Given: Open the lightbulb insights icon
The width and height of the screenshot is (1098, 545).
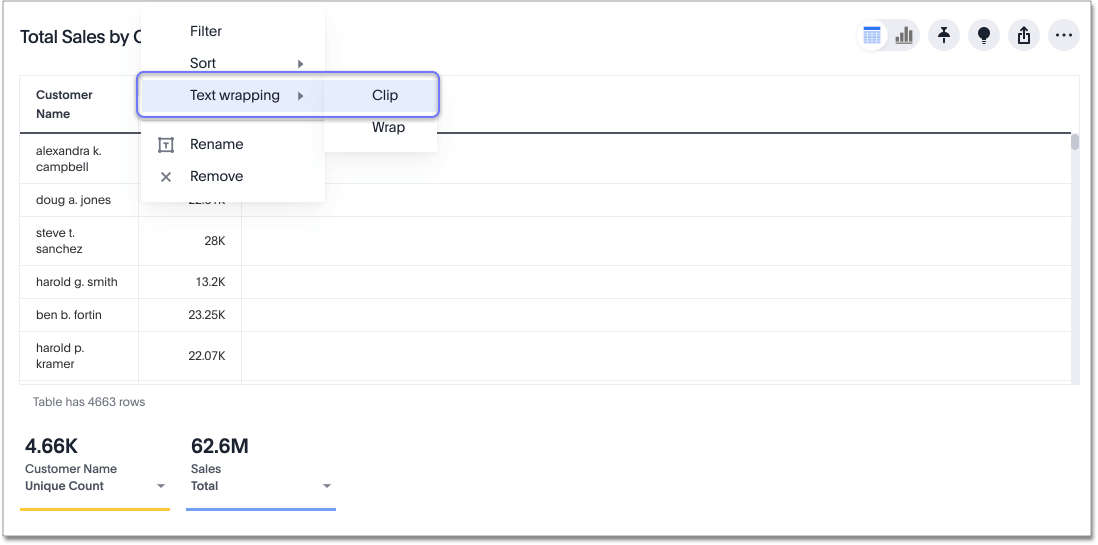Looking at the screenshot, I should point(984,36).
